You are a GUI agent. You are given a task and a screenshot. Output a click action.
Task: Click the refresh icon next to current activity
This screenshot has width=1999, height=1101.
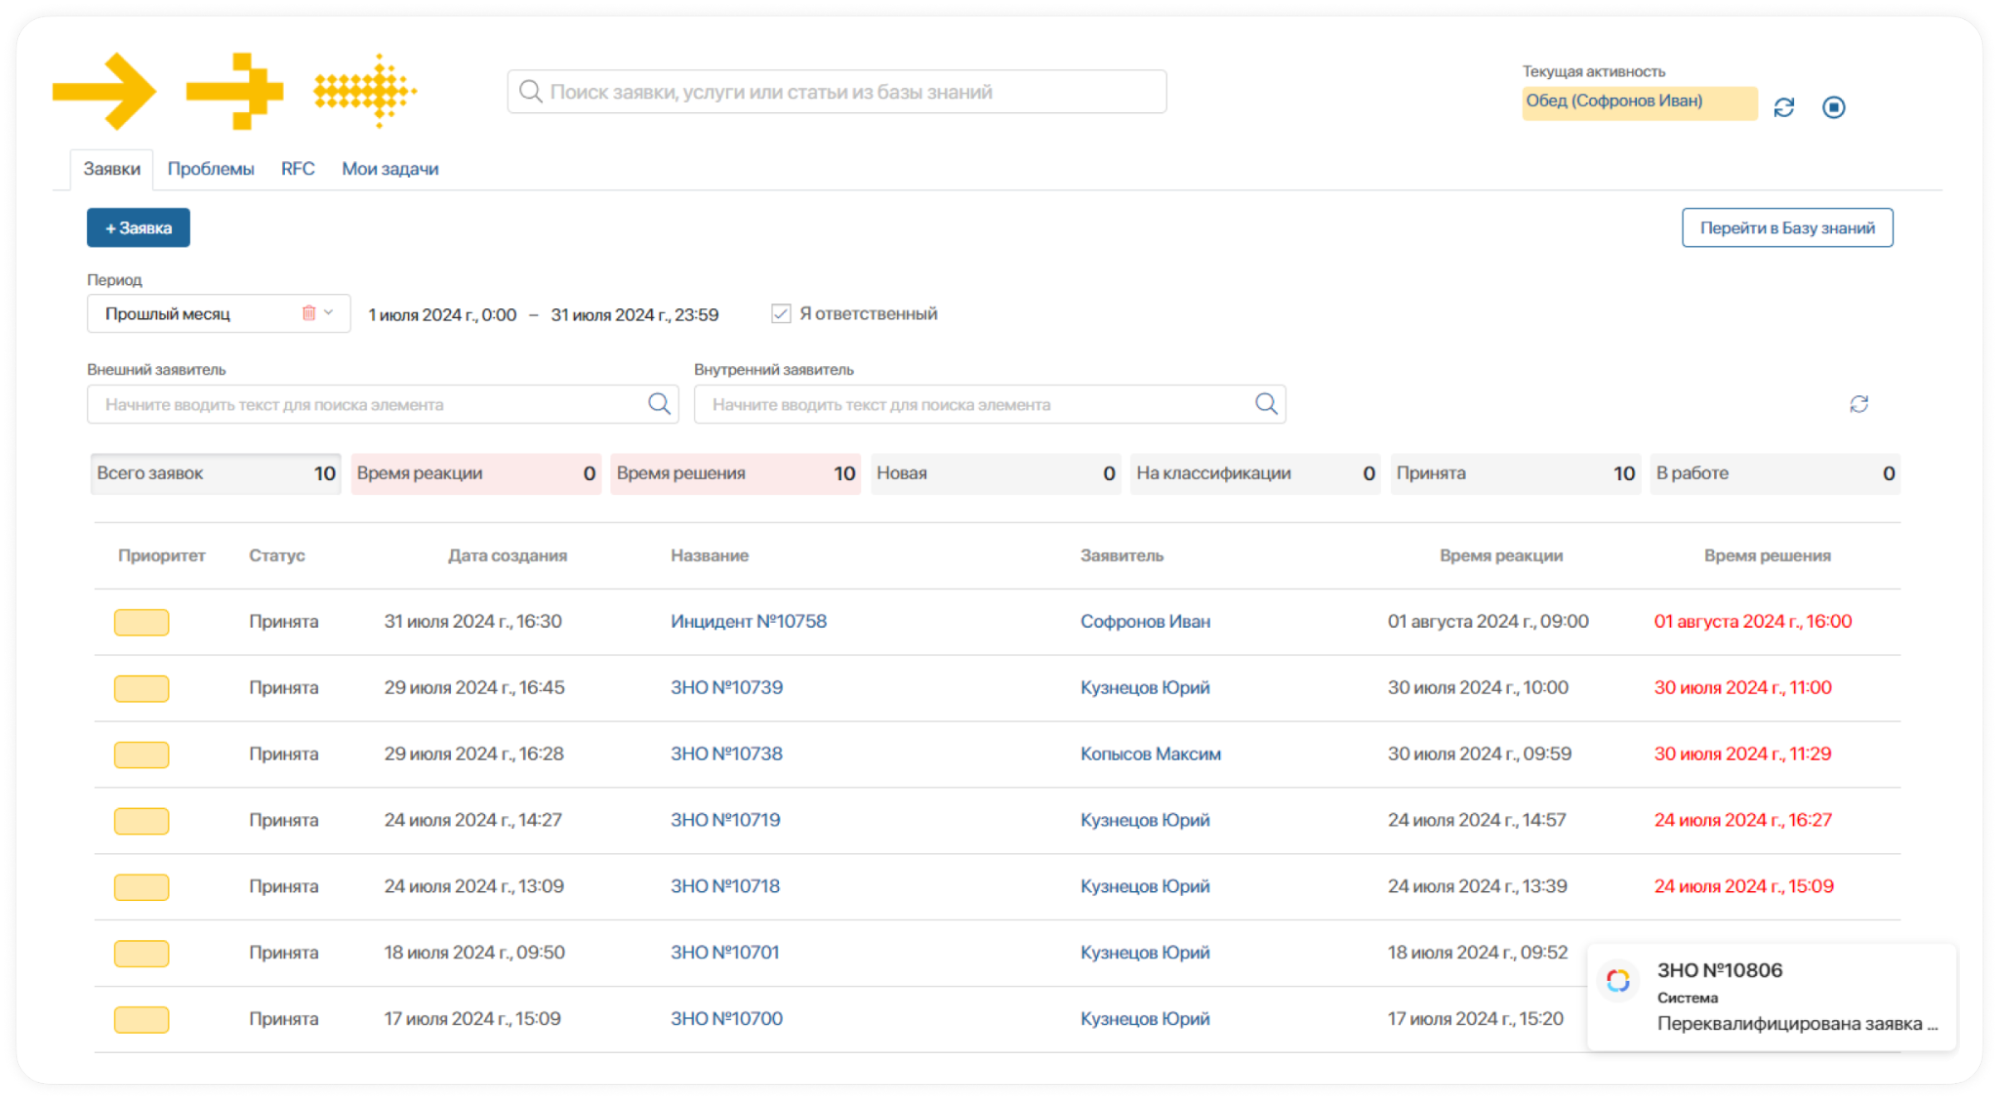(1783, 107)
